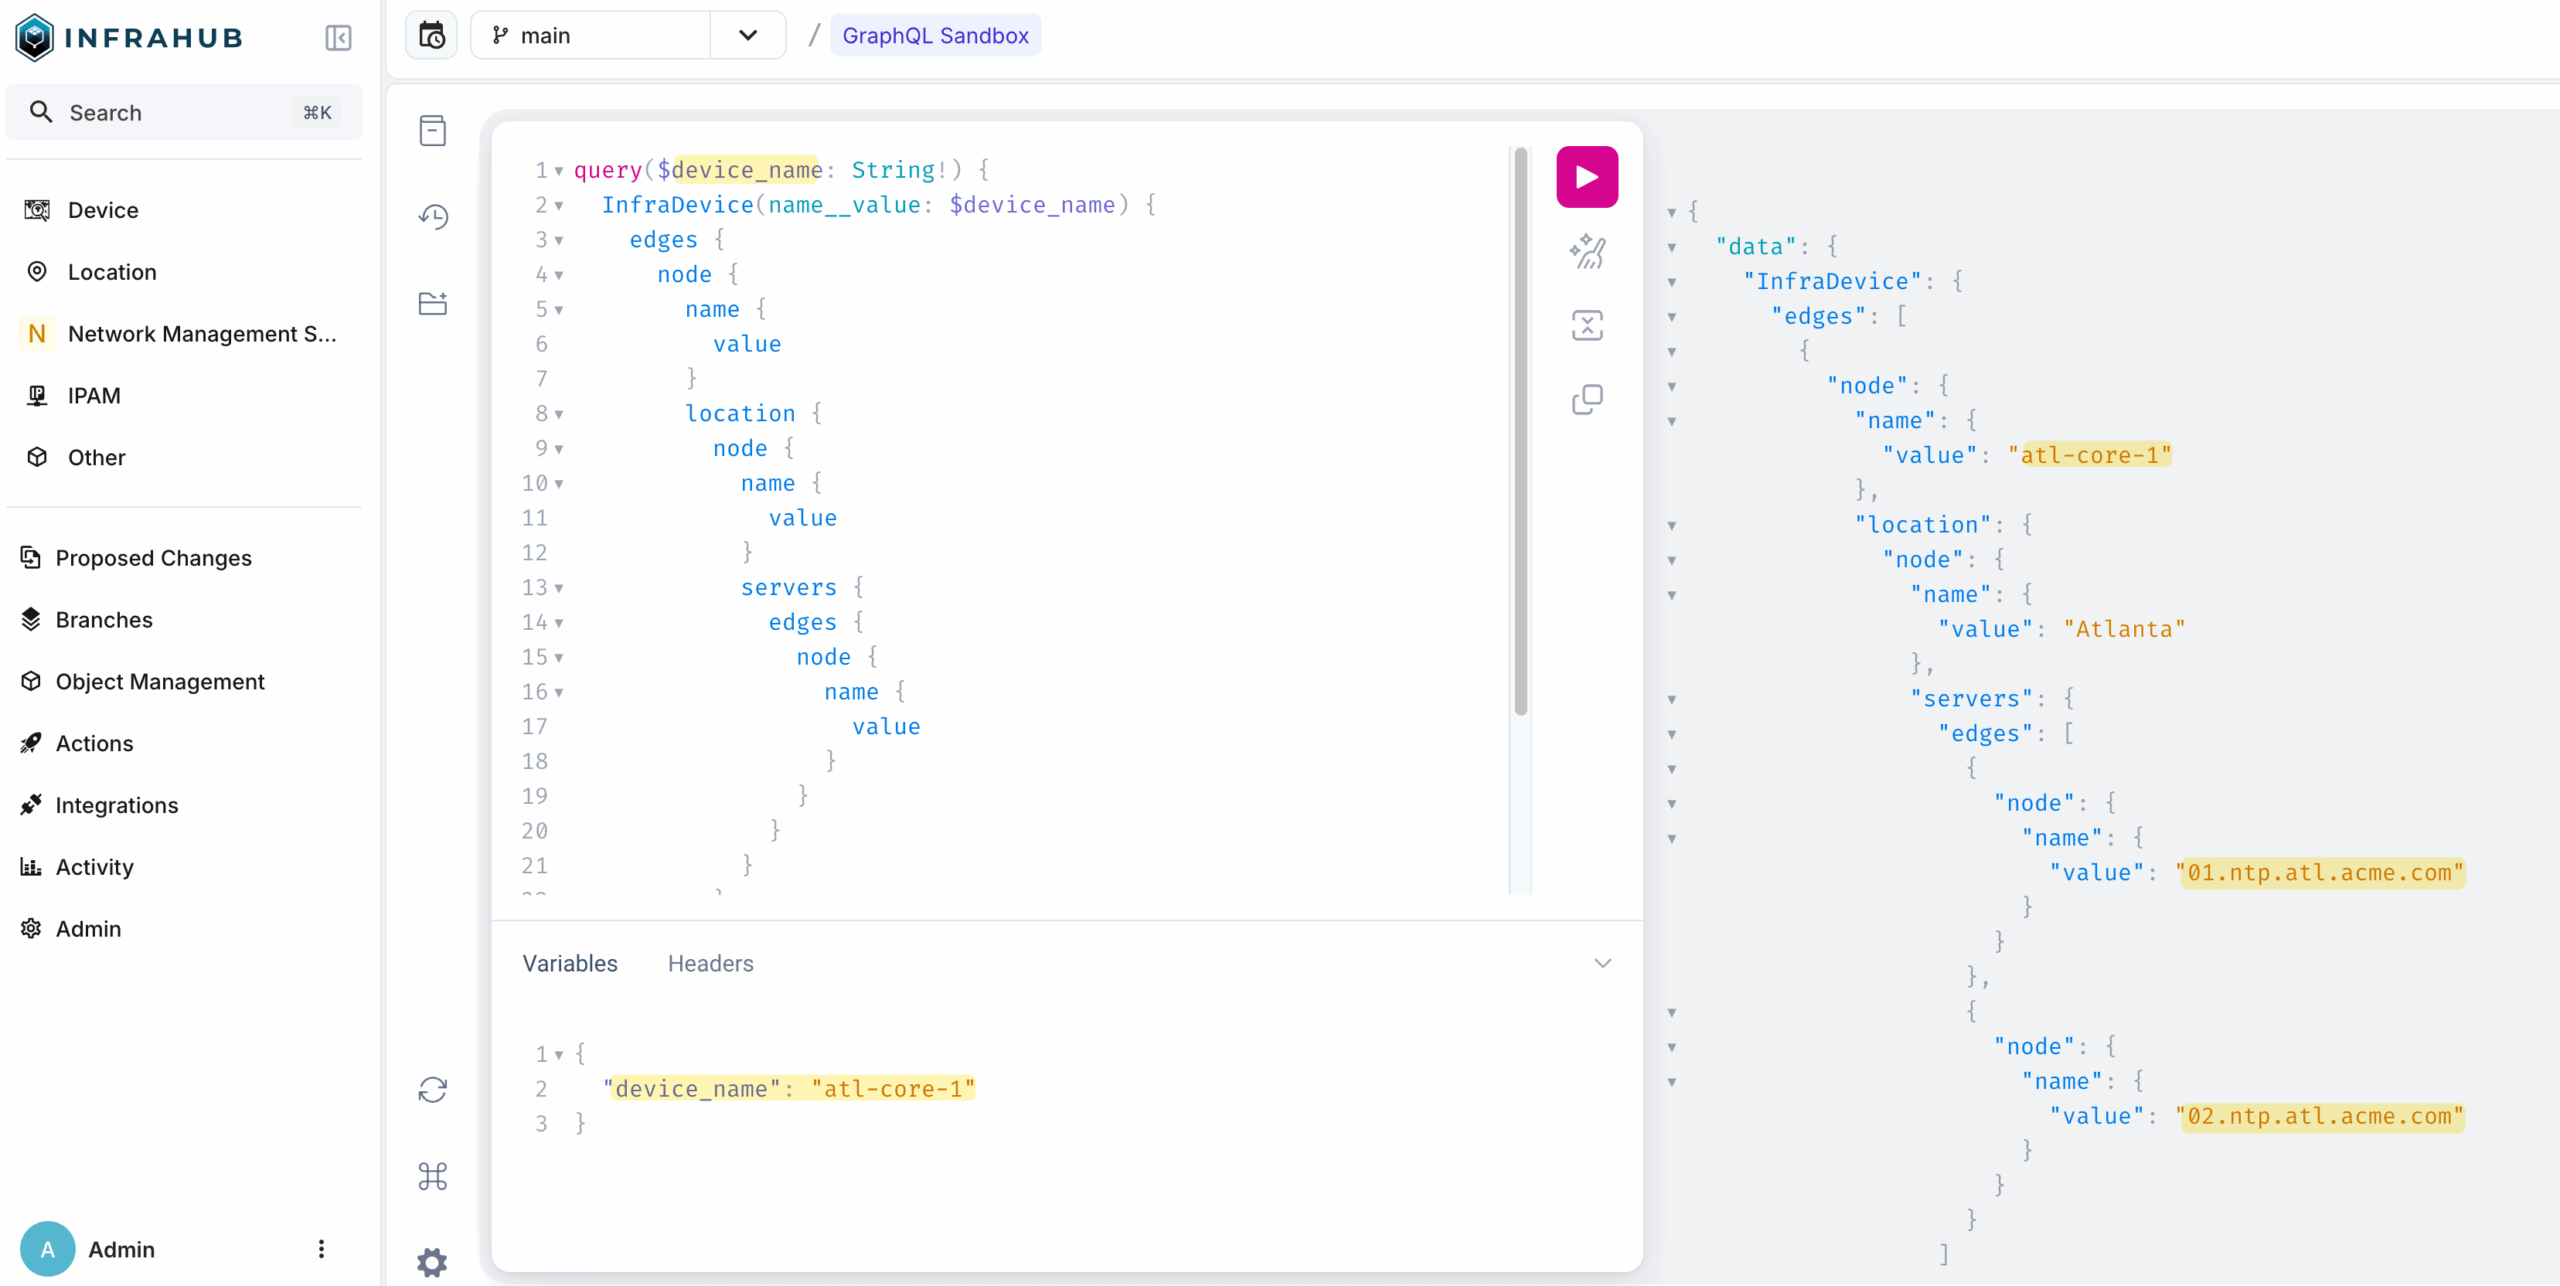Click "02.ntp.atl.acme.com" in response
The height and width of the screenshot is (1286, 2560).
tap(2320, 1117)
